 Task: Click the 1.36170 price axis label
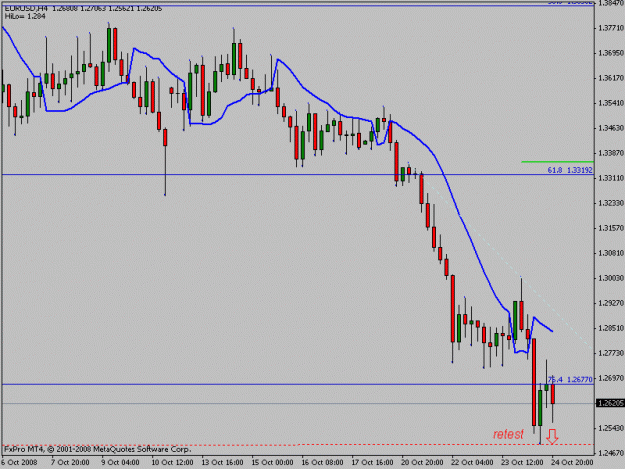611,78
